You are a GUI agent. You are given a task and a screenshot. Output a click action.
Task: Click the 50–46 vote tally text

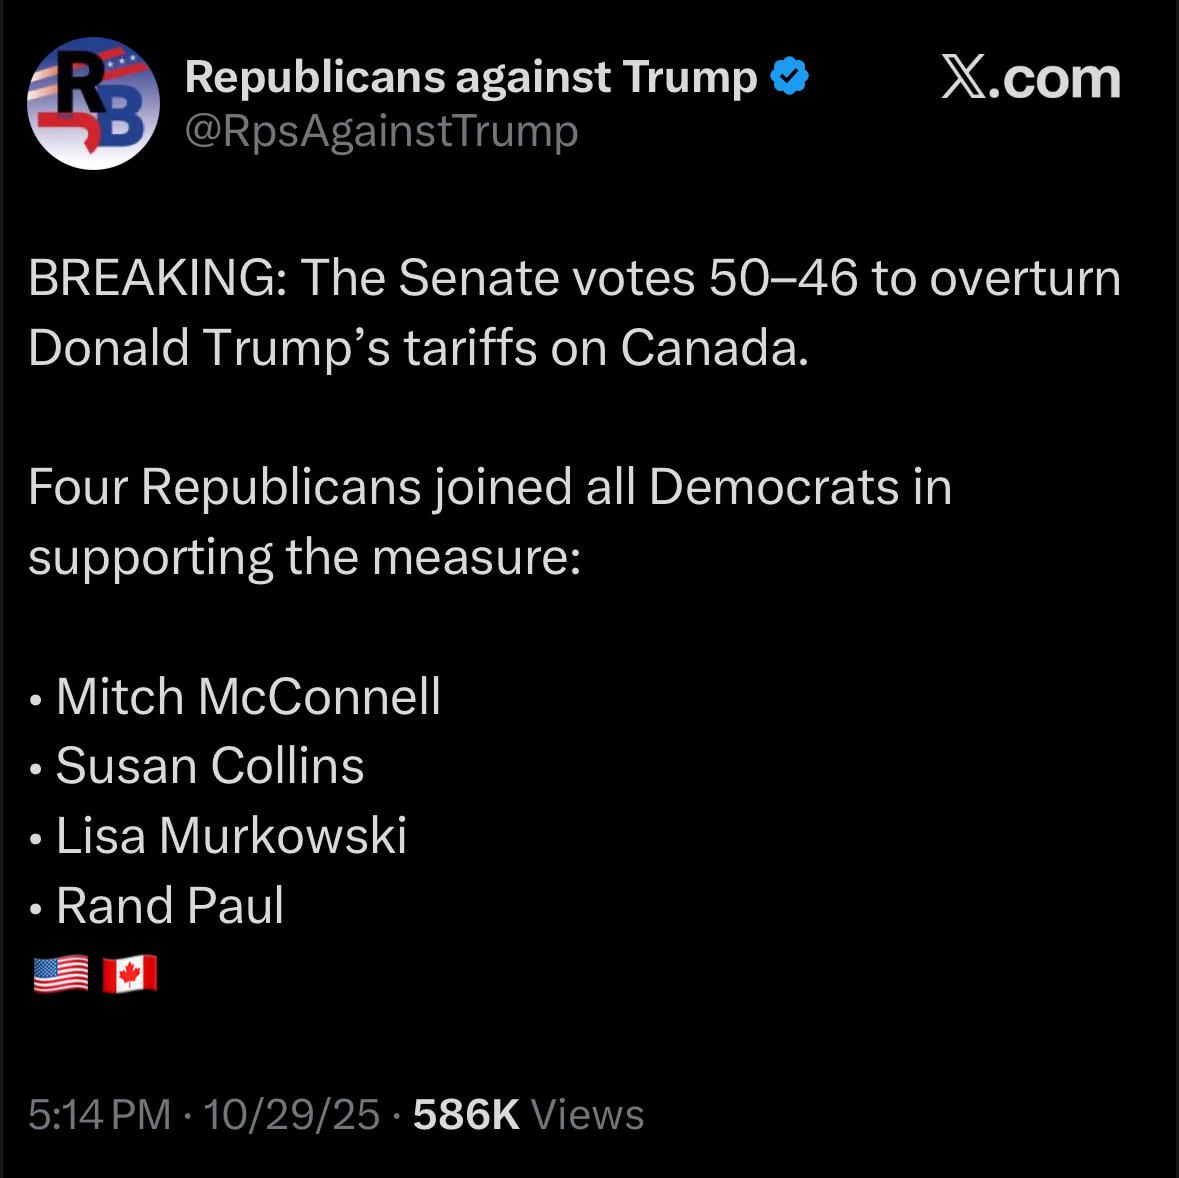(782, 278)
